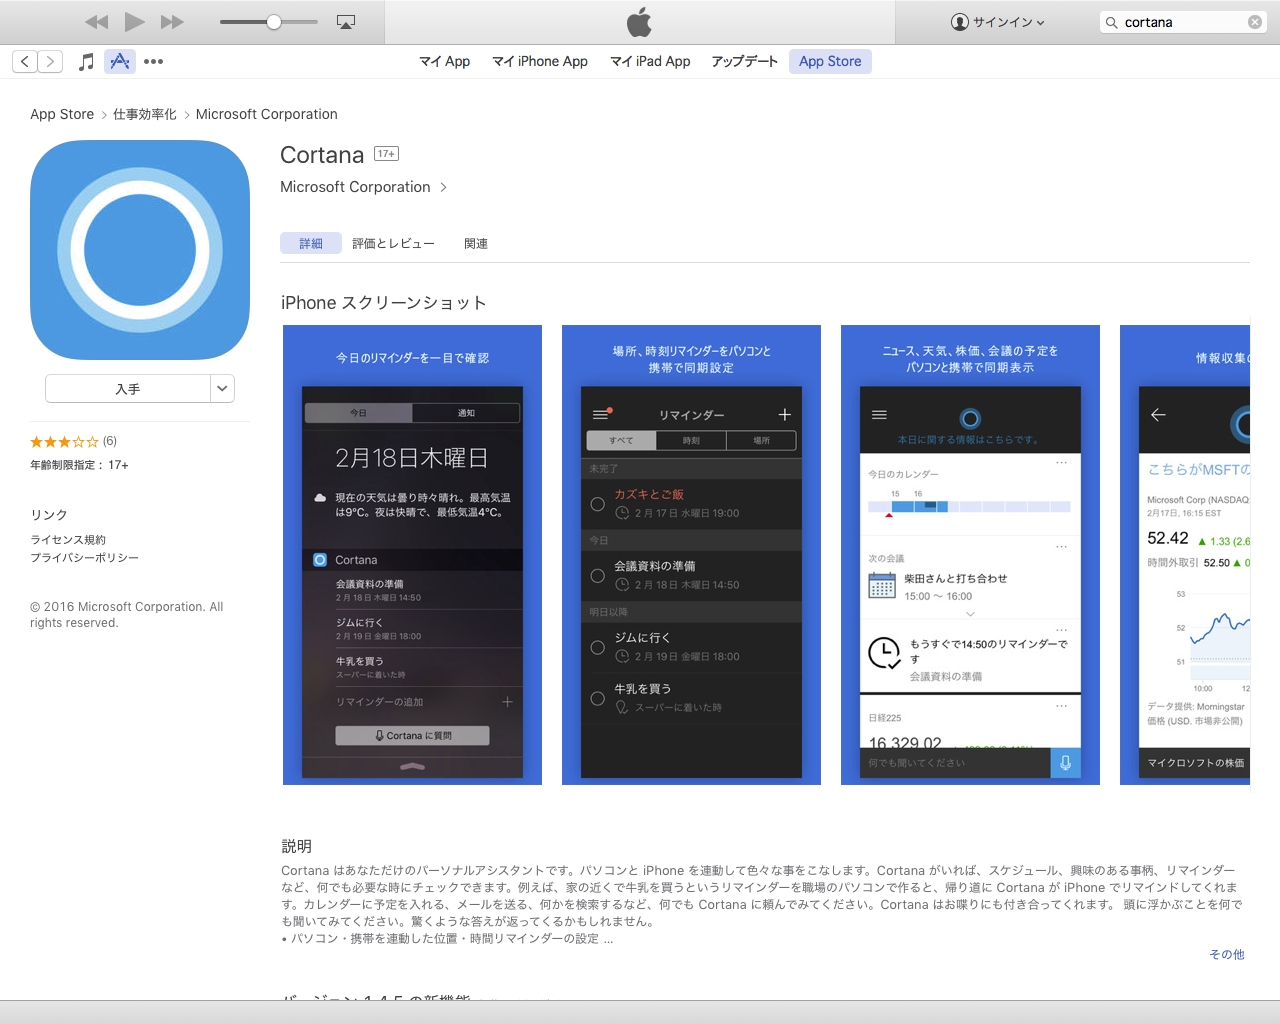Click the 入手 button to get the app
This screenshot has height=1024, width=1280.
(130, 388)
